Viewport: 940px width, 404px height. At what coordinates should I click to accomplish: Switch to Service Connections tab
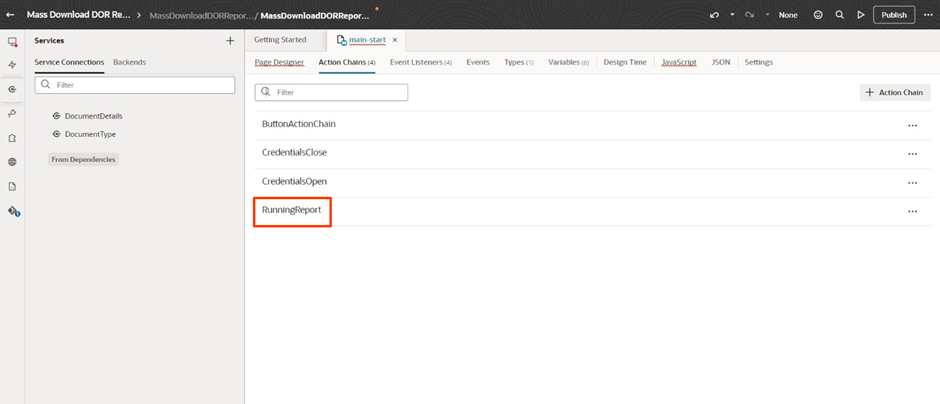[x=69, y=62]
